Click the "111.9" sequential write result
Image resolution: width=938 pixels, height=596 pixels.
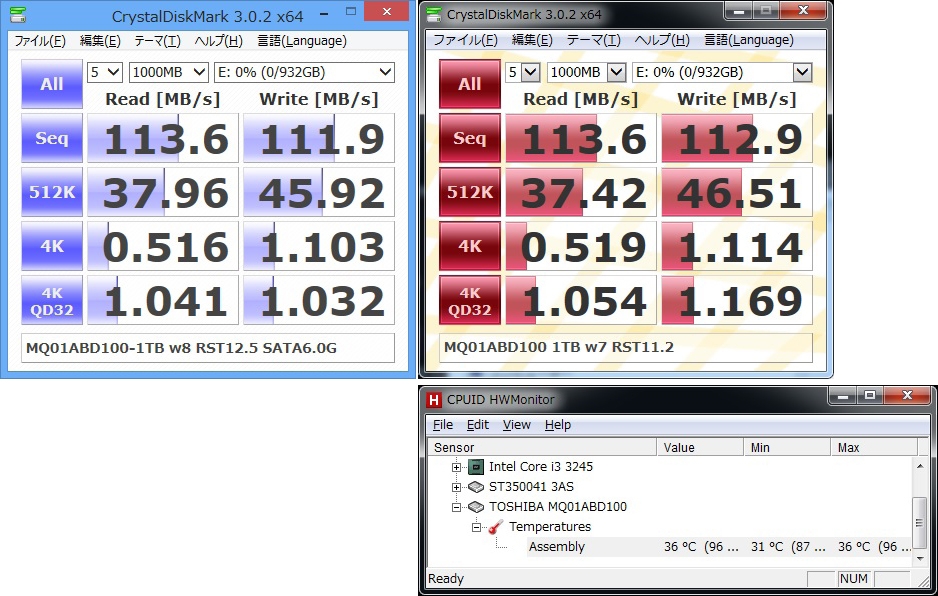pos(319,138)
